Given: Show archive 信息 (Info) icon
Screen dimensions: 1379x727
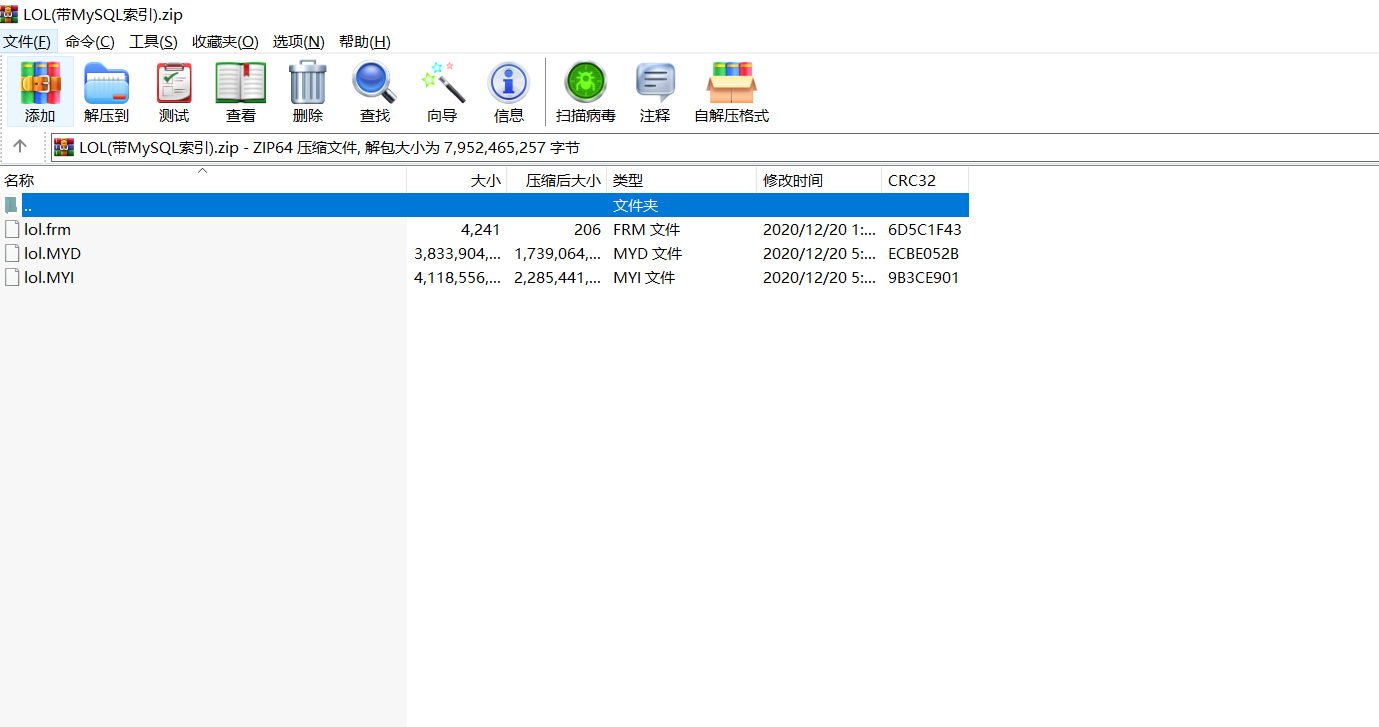Looking at the screenshot, I should [x=509, y=84].
